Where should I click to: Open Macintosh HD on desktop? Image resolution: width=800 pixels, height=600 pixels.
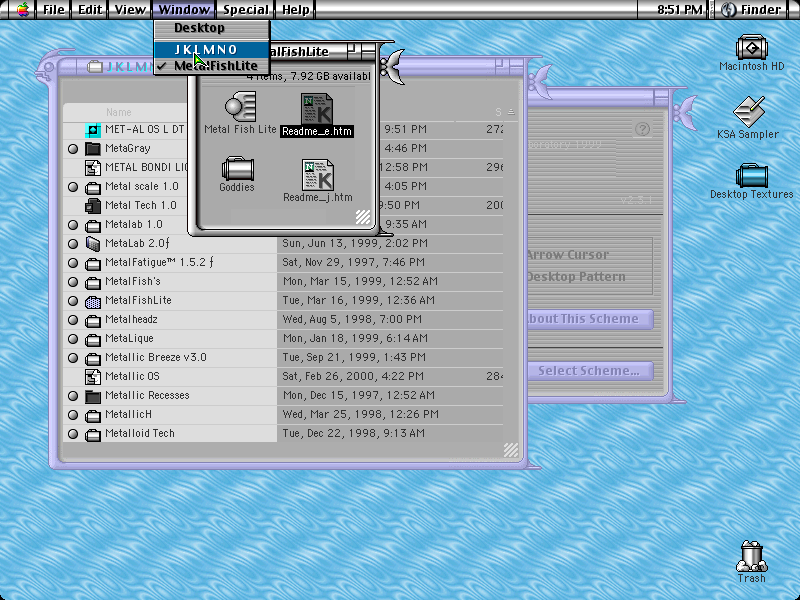[x=751, y=47]
